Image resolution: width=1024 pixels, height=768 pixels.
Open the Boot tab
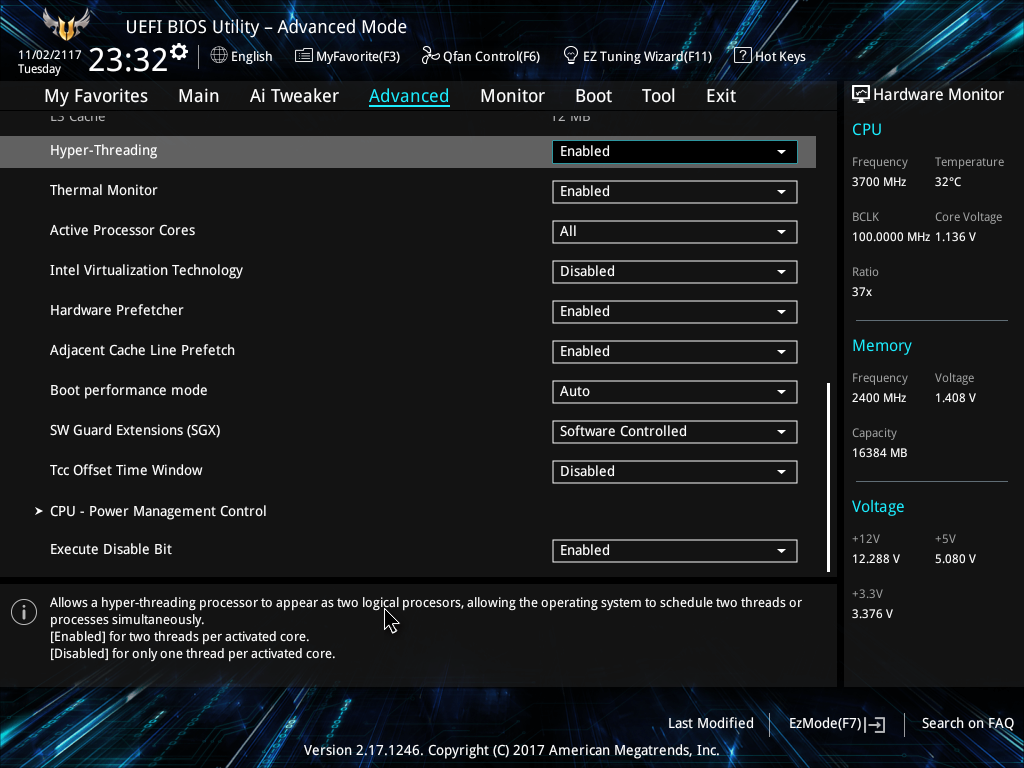click(593, 96)
